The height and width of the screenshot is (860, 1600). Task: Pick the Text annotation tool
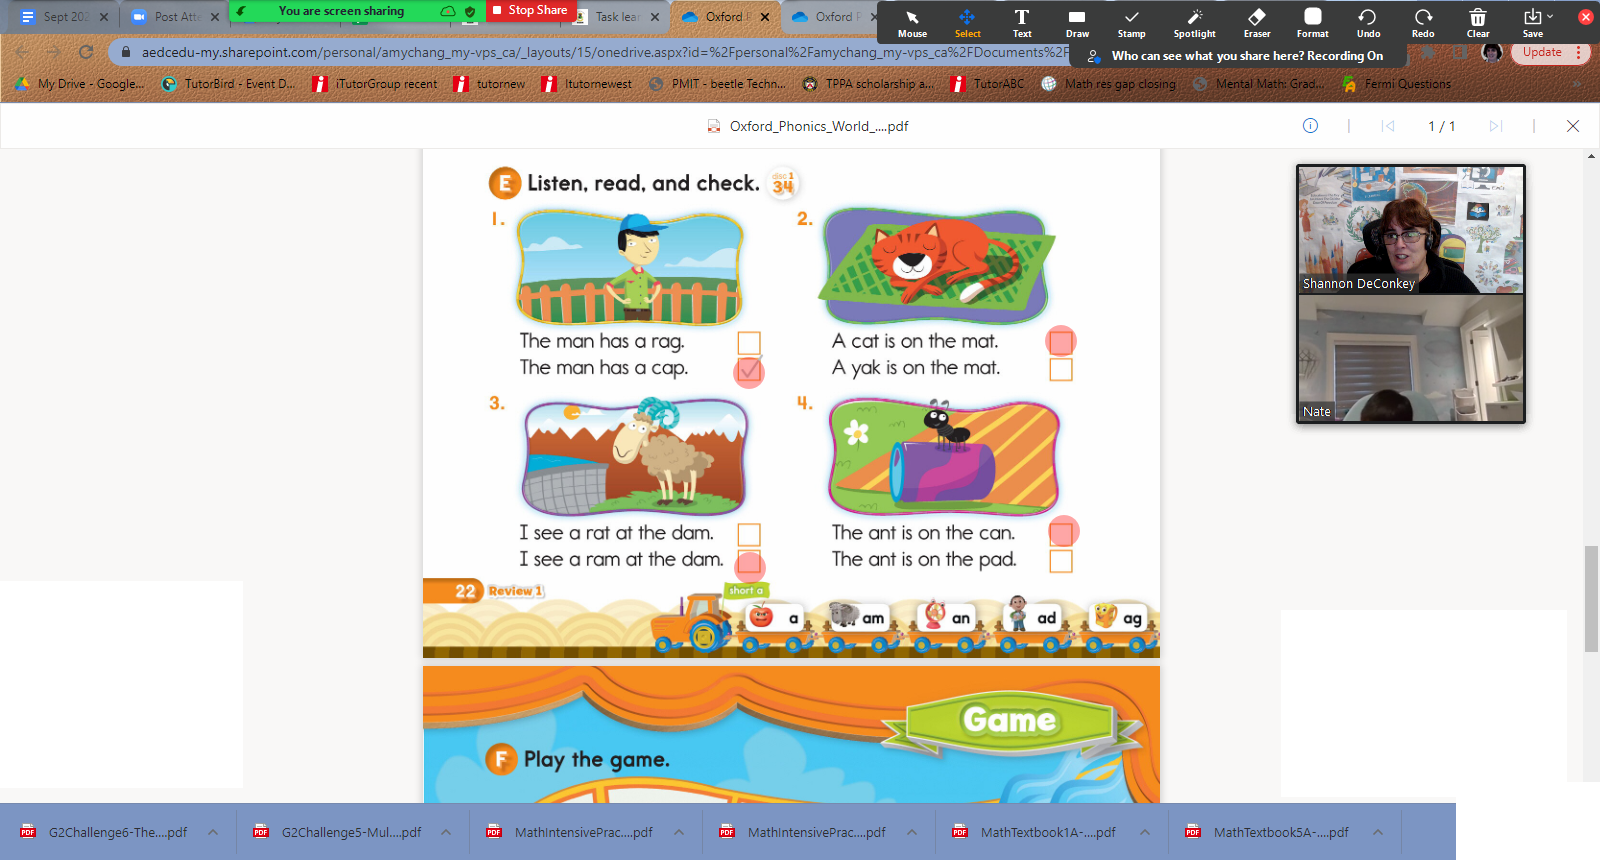pos(1022,22)
